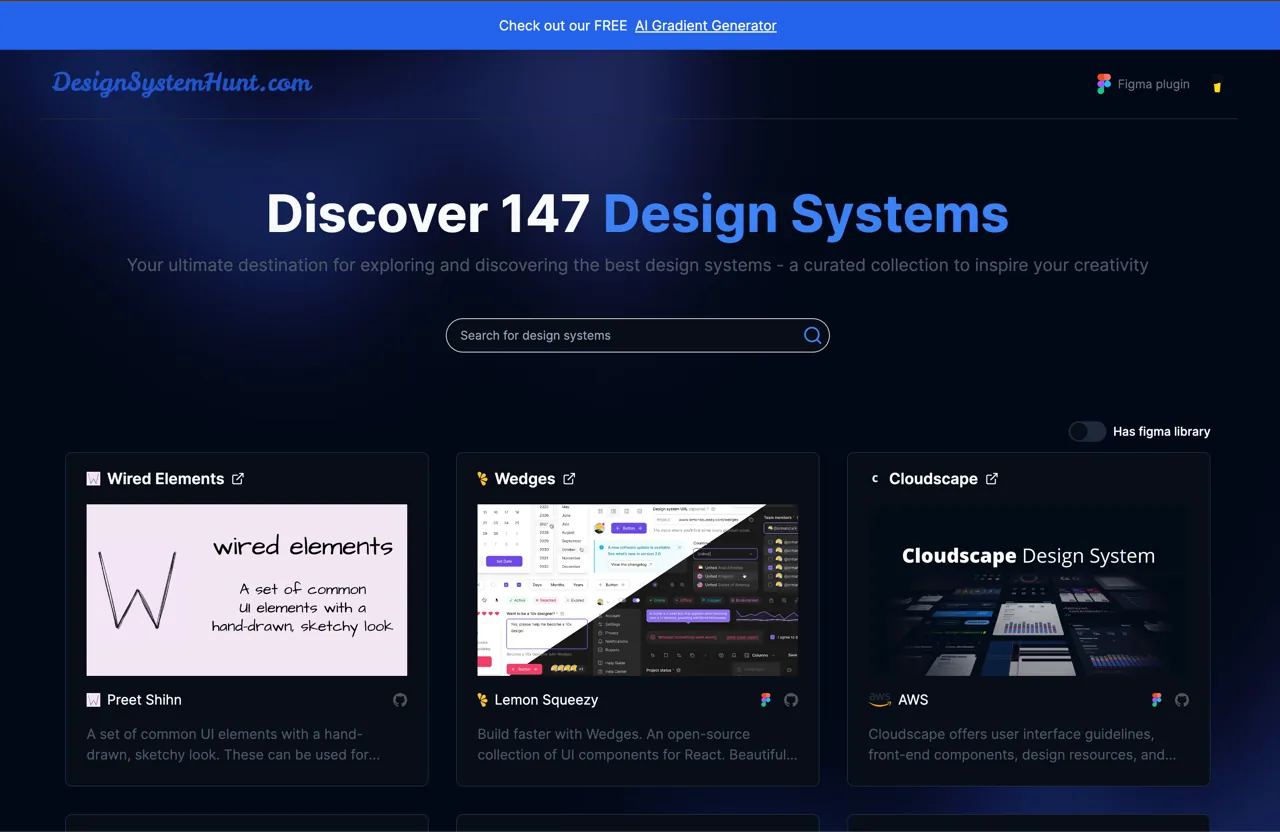The height and width of the screenshot is (832, 1280).
Task: Click Lemon Squeezy logo beside author name
Action: pos(483,700)
